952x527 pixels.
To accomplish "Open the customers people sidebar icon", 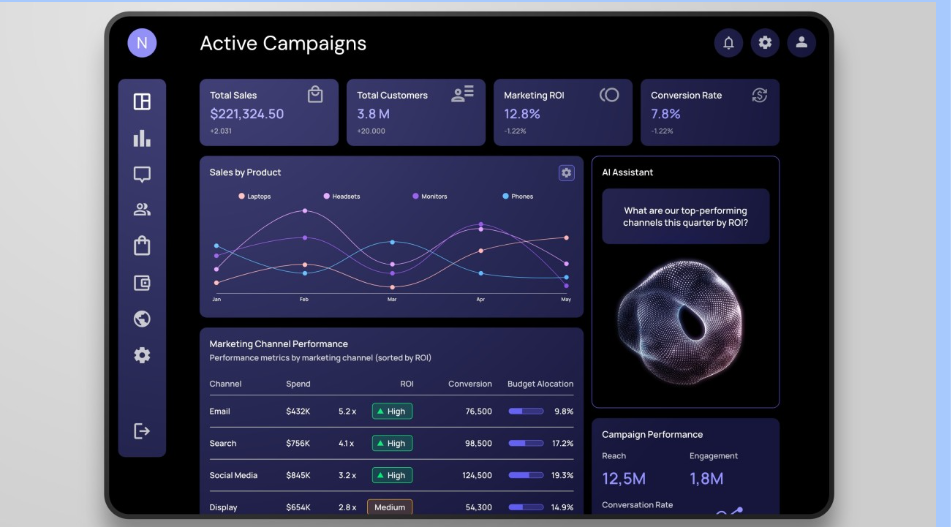I will click(x=142, y=210).
